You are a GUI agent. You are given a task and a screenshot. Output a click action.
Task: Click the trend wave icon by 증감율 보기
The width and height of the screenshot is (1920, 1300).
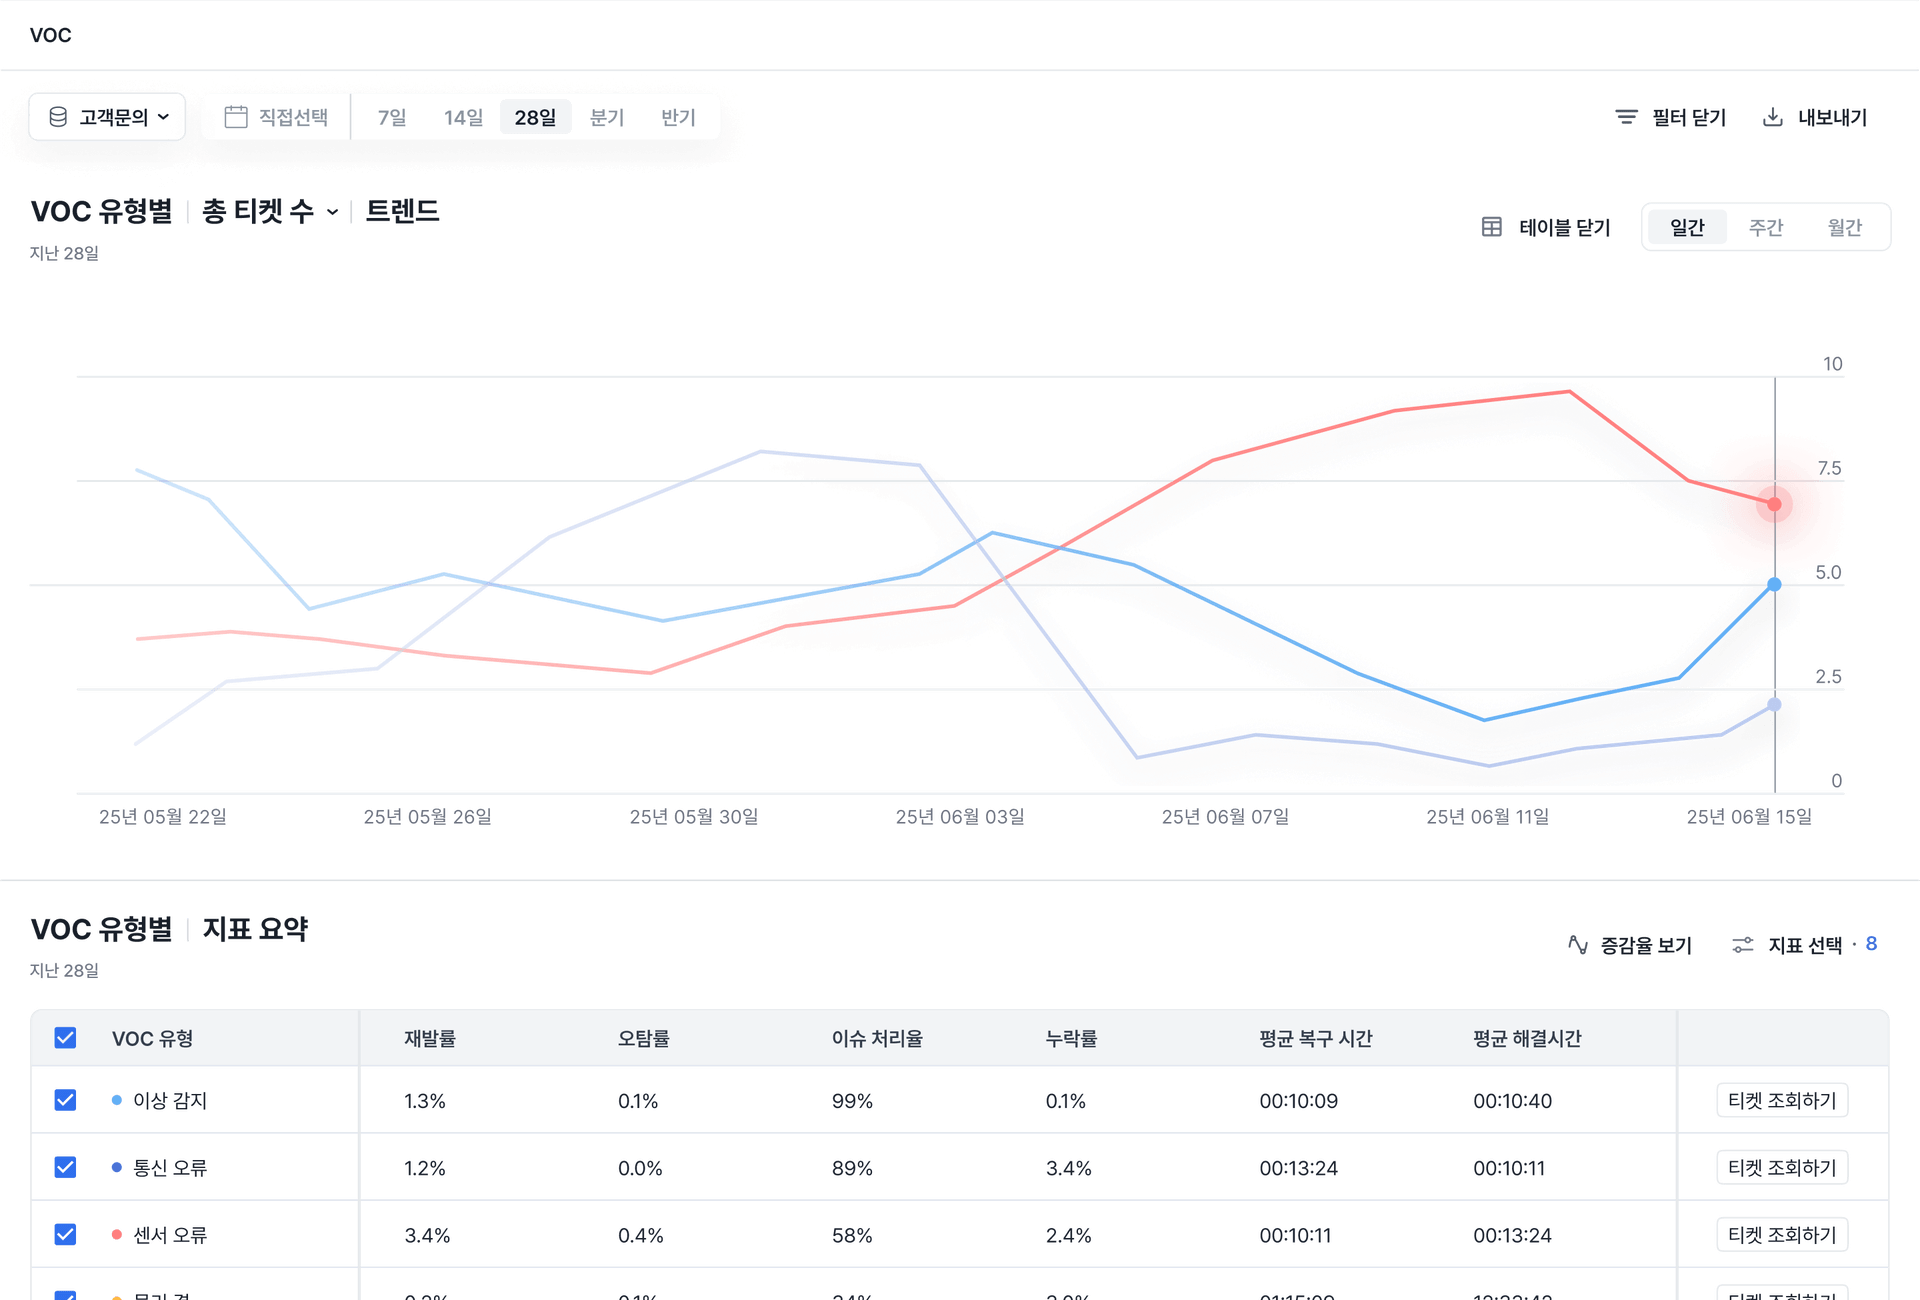(x=1577, y=944)
